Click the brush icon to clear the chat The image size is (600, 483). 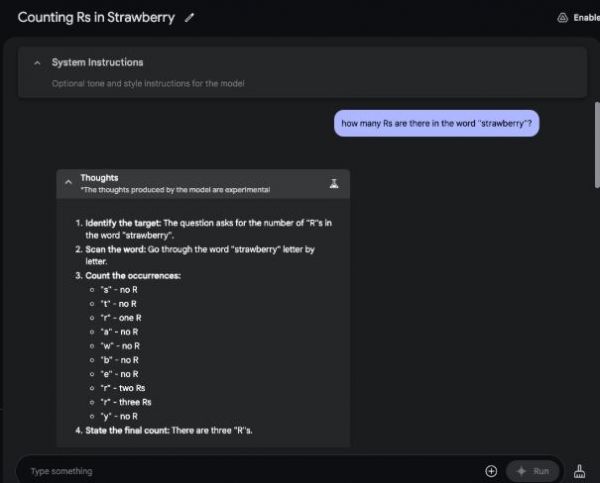(582, 470)
